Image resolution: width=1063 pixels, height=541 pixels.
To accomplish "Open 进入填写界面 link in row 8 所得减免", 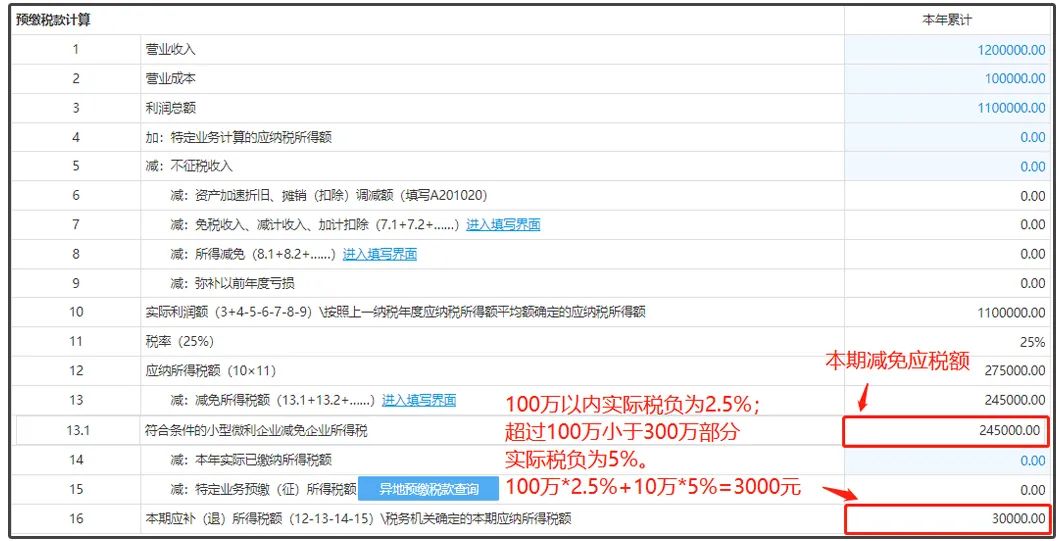I will (380, 254).
